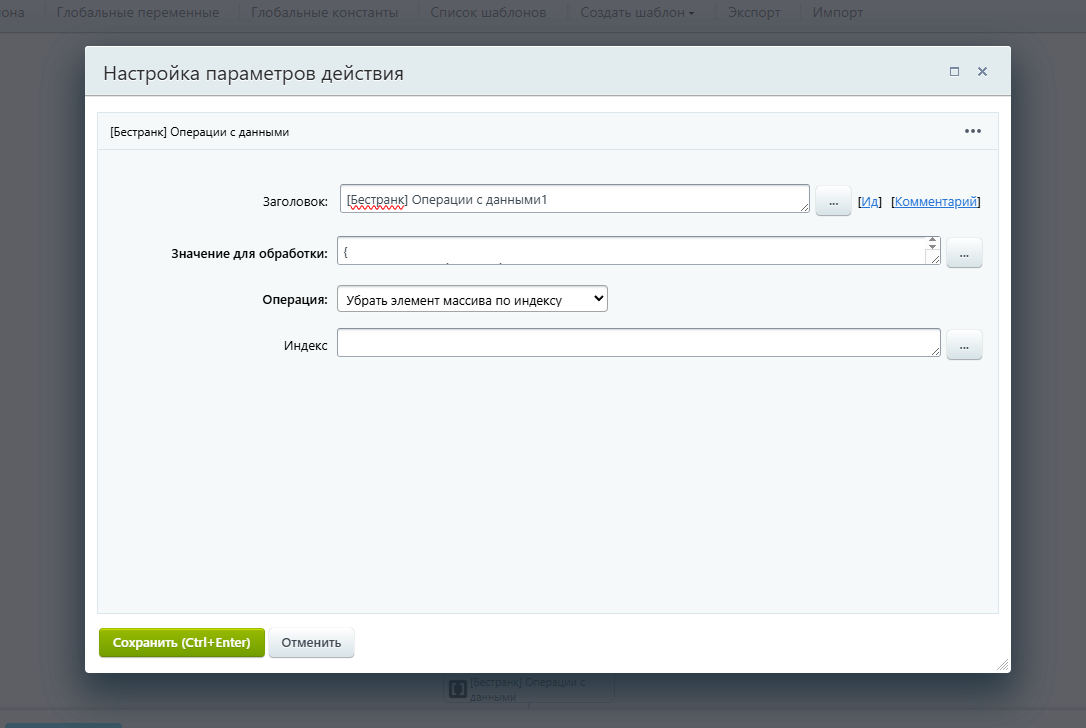Open the Экспорт menu item
This screenshot has width=1086, height=728.
coord(754,12)
